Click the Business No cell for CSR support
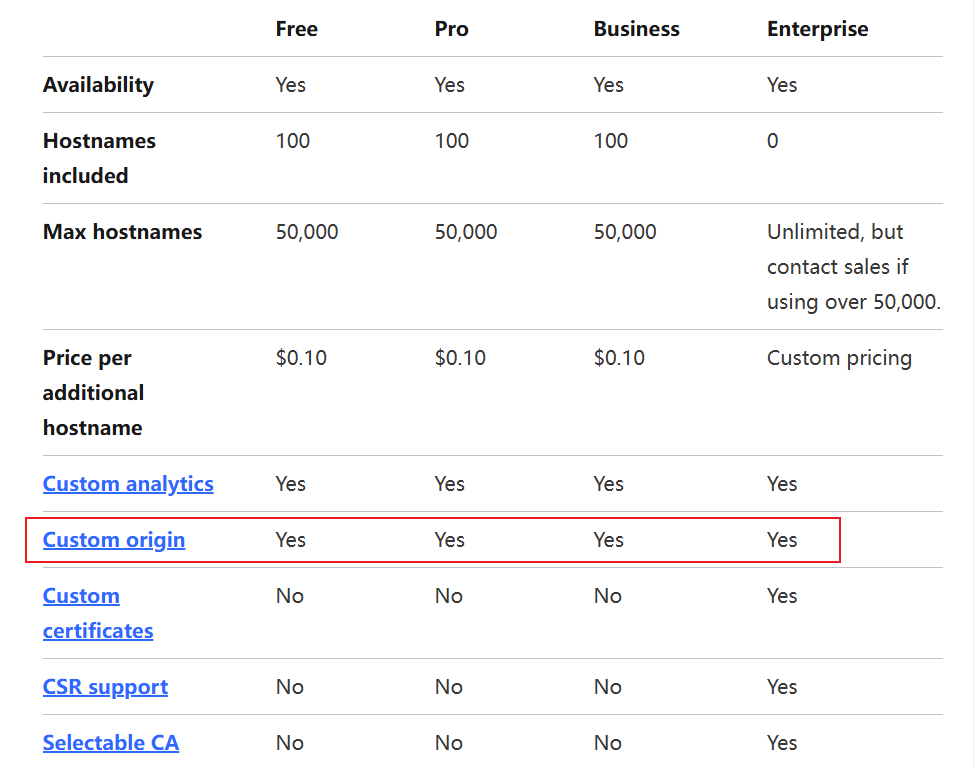Screen dimensions: 975x767 click(608, 687)
